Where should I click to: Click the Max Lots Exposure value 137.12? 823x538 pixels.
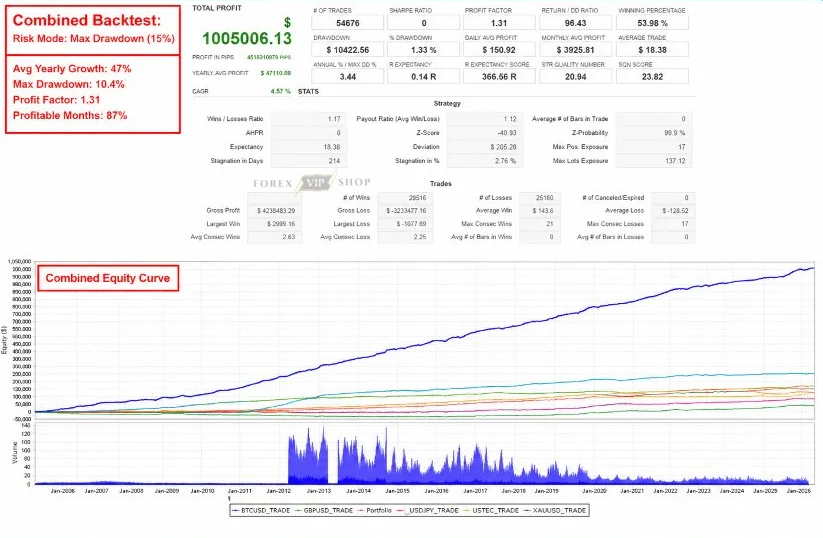(x=653, y=161)
